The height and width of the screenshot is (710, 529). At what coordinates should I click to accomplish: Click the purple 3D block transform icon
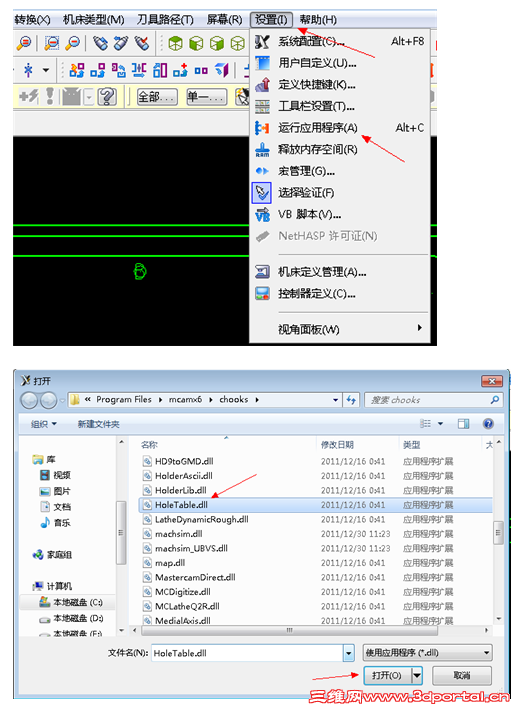tap(221, 70)
